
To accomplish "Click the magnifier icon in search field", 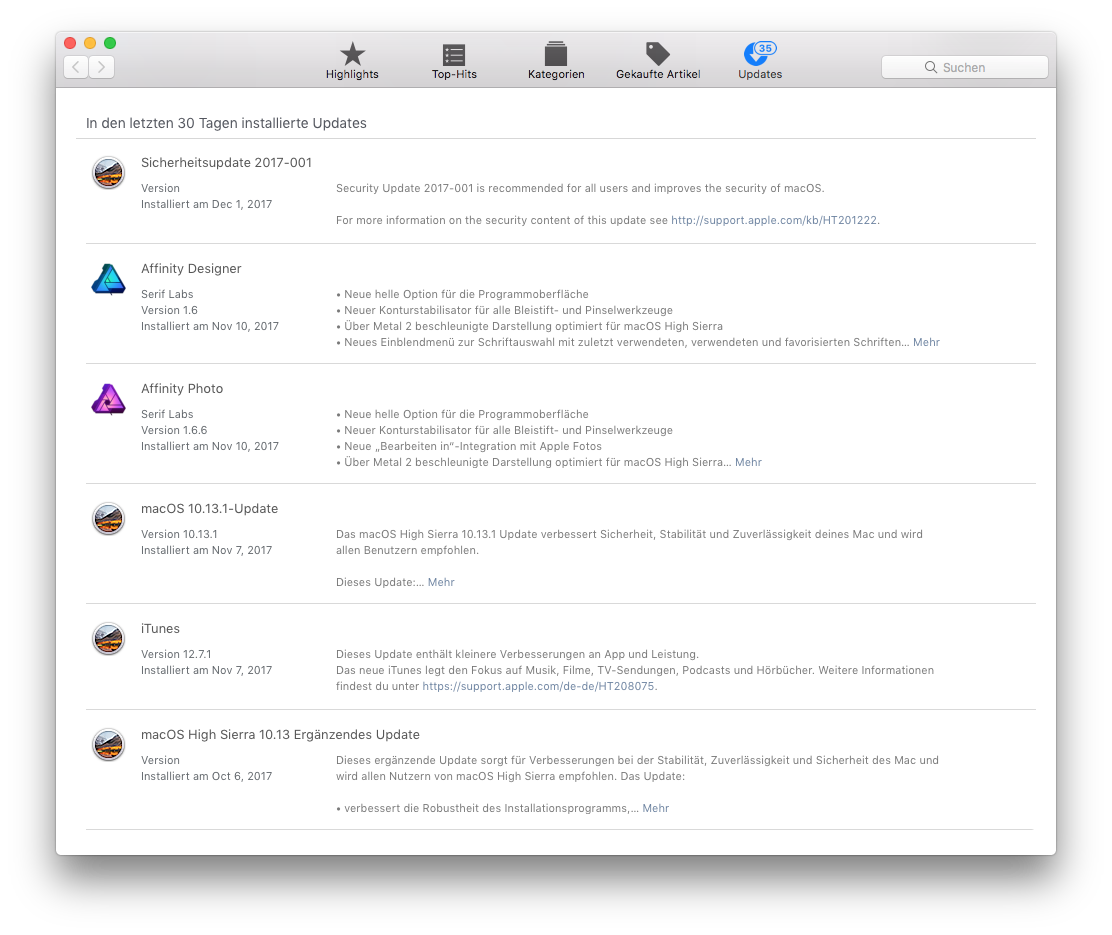I will click(x=930, y=67).
